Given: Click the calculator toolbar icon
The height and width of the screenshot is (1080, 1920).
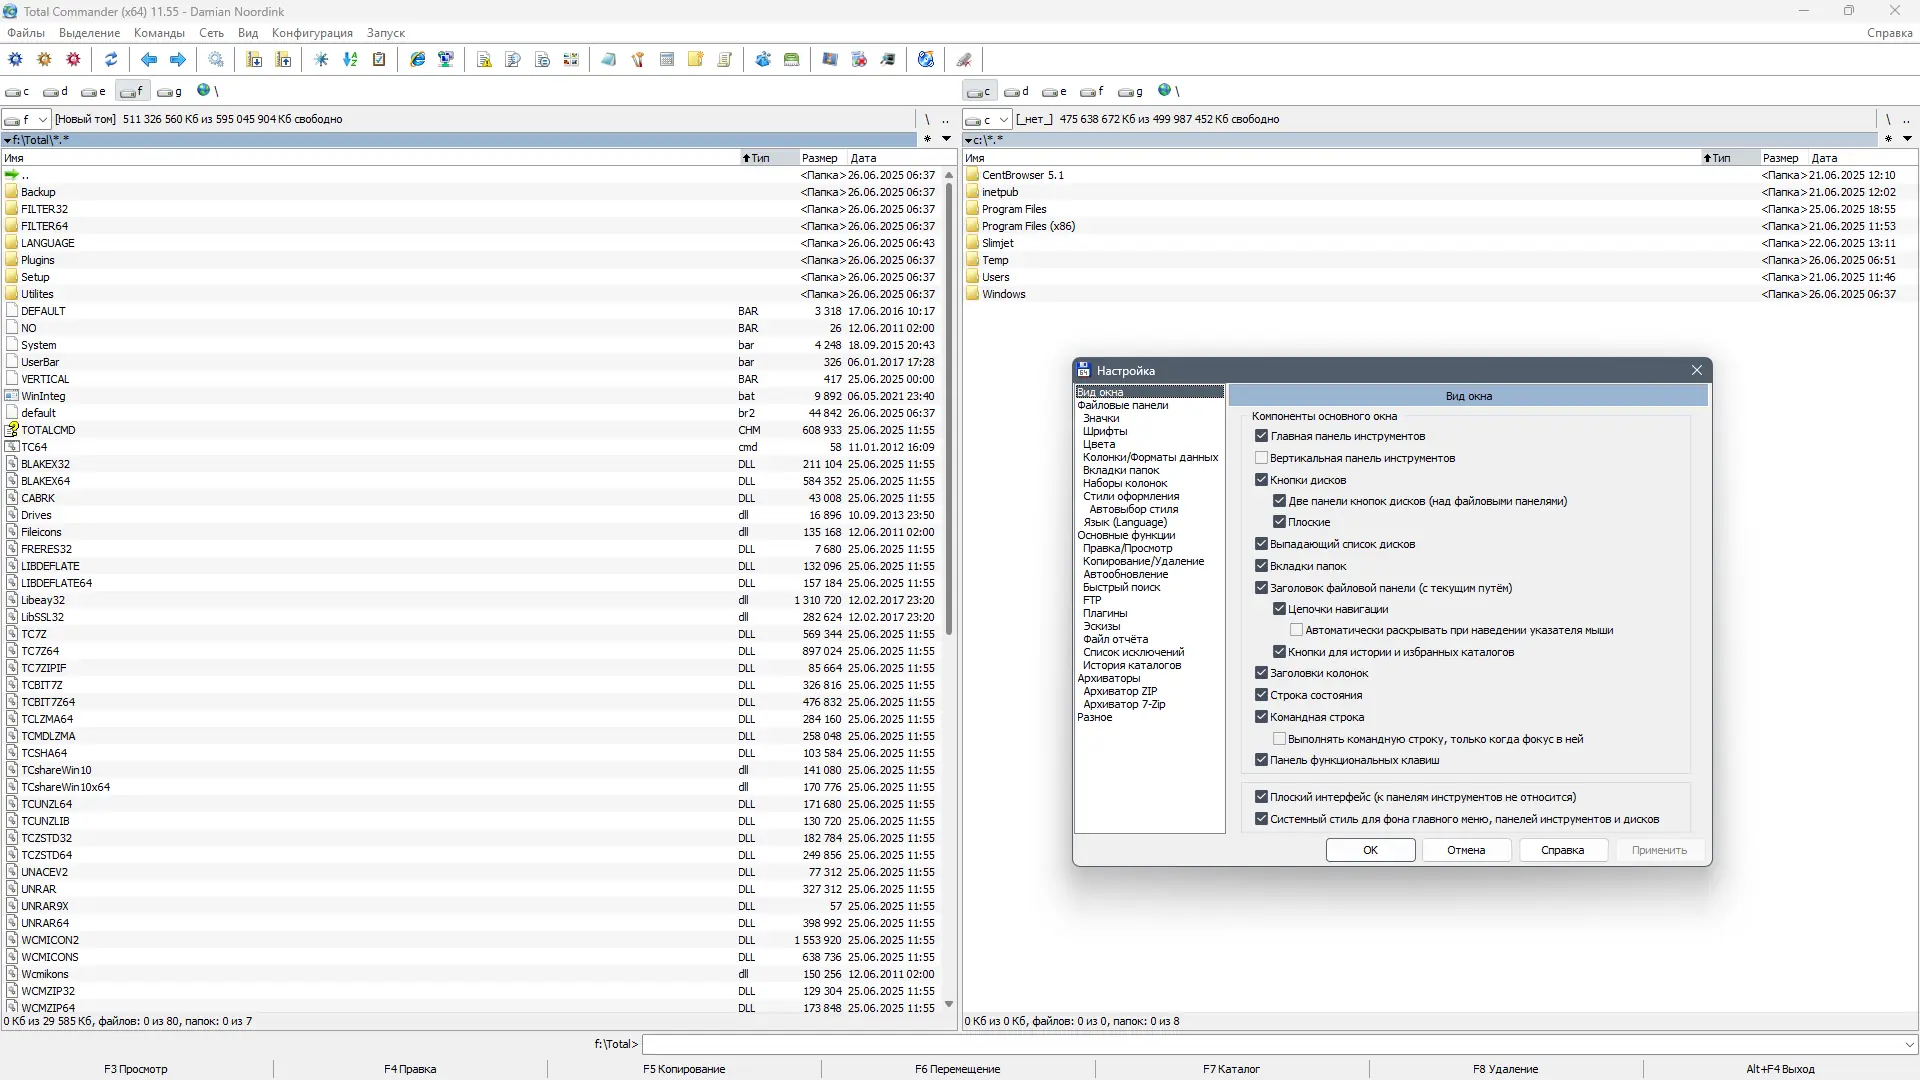Looking at the screenshot, I should click(667, 60).
